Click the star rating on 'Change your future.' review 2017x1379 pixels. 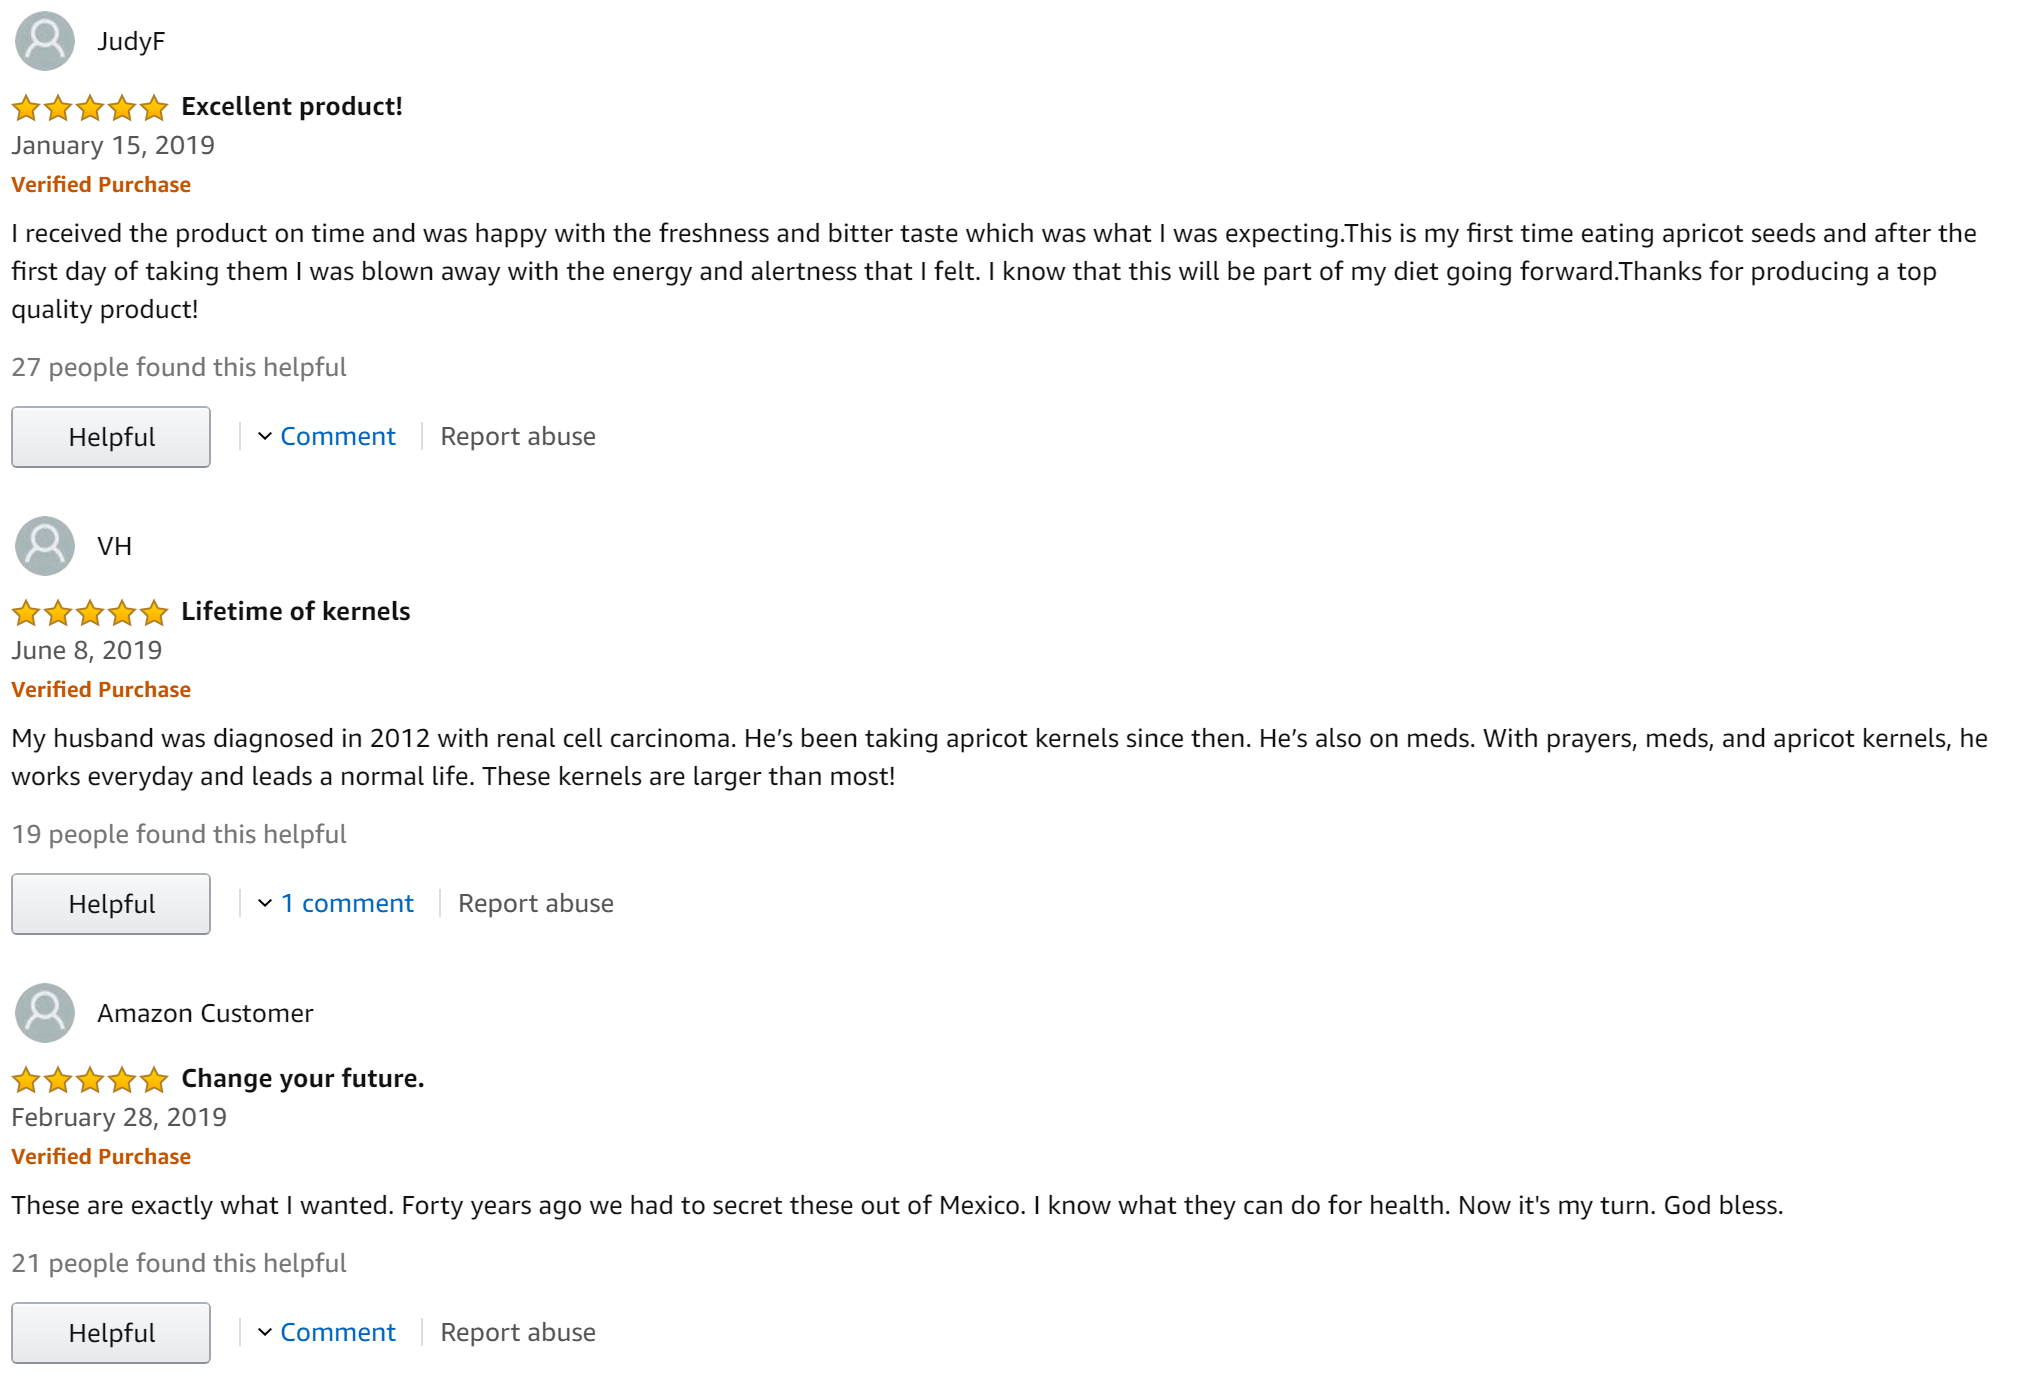pyautogui.click(x=90, y=1079)
